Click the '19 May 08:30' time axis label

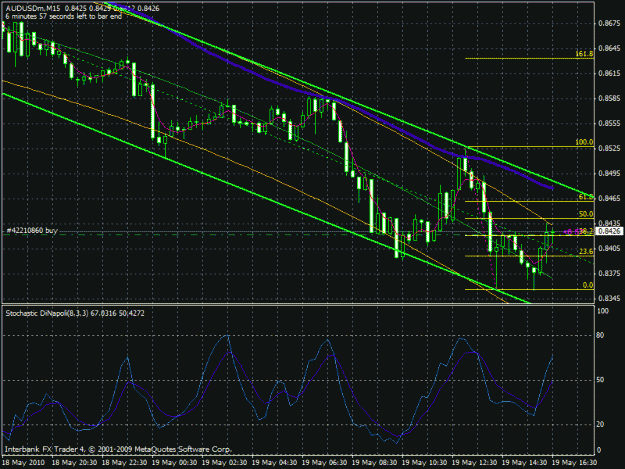374,463
